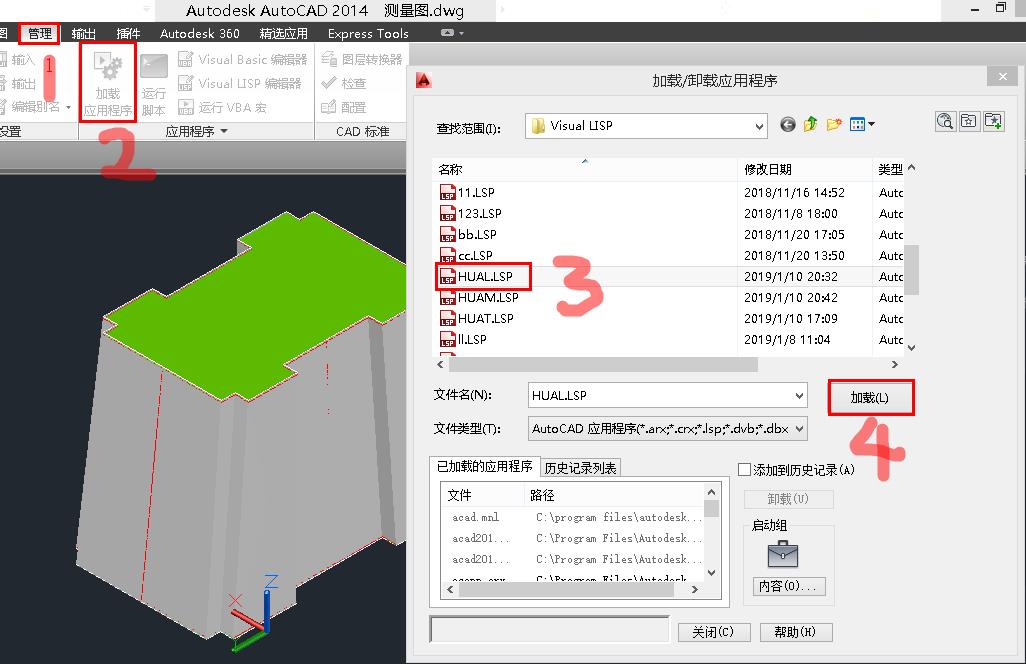Enable the 添加到历史记录 checkbox

pos(744,467)
